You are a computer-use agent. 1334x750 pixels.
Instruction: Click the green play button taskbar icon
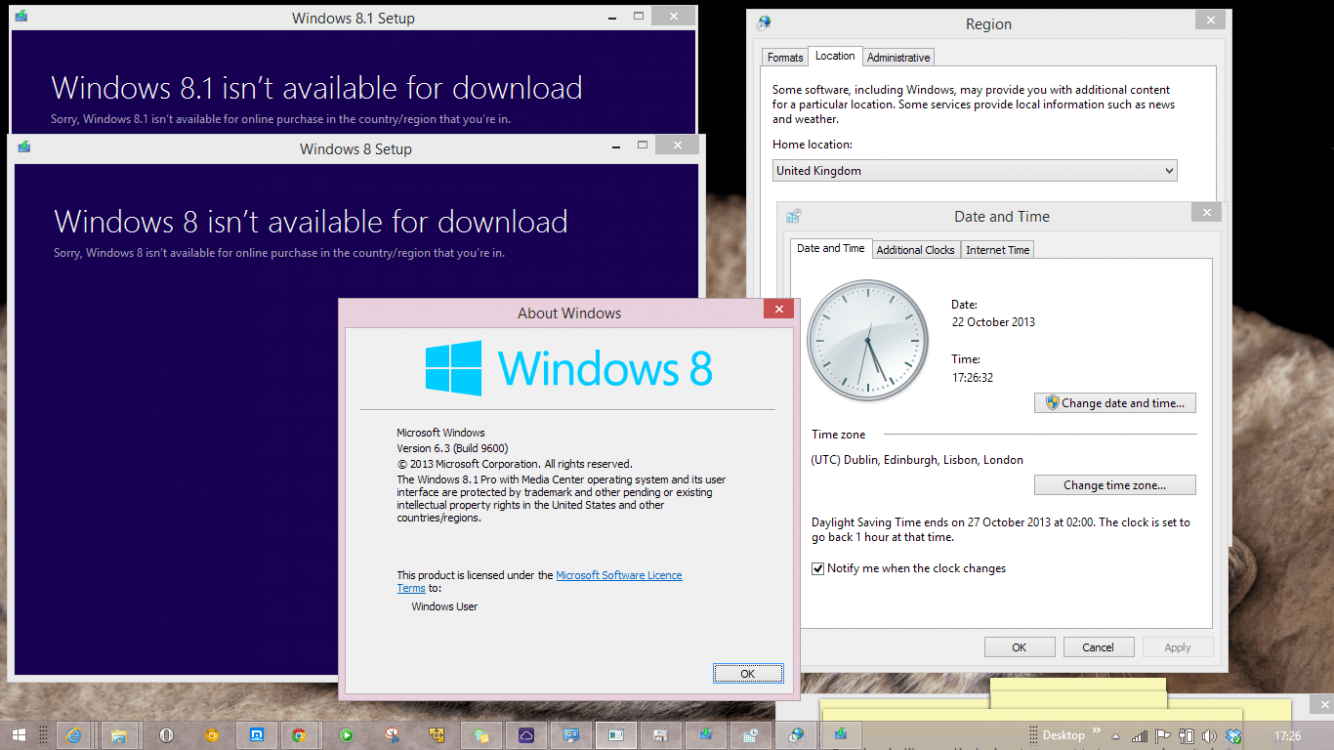coord(346,735)
